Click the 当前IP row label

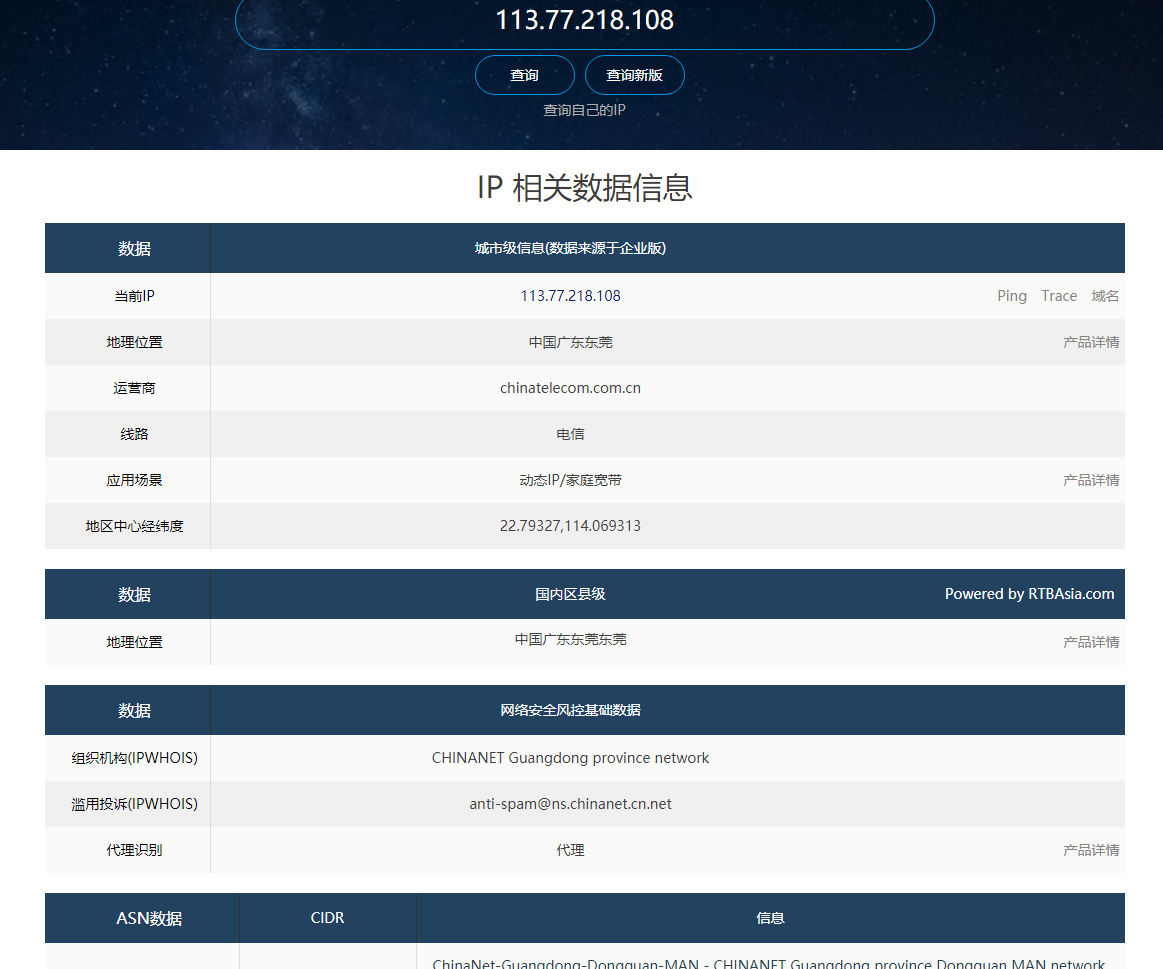click(x=134, y=296)
